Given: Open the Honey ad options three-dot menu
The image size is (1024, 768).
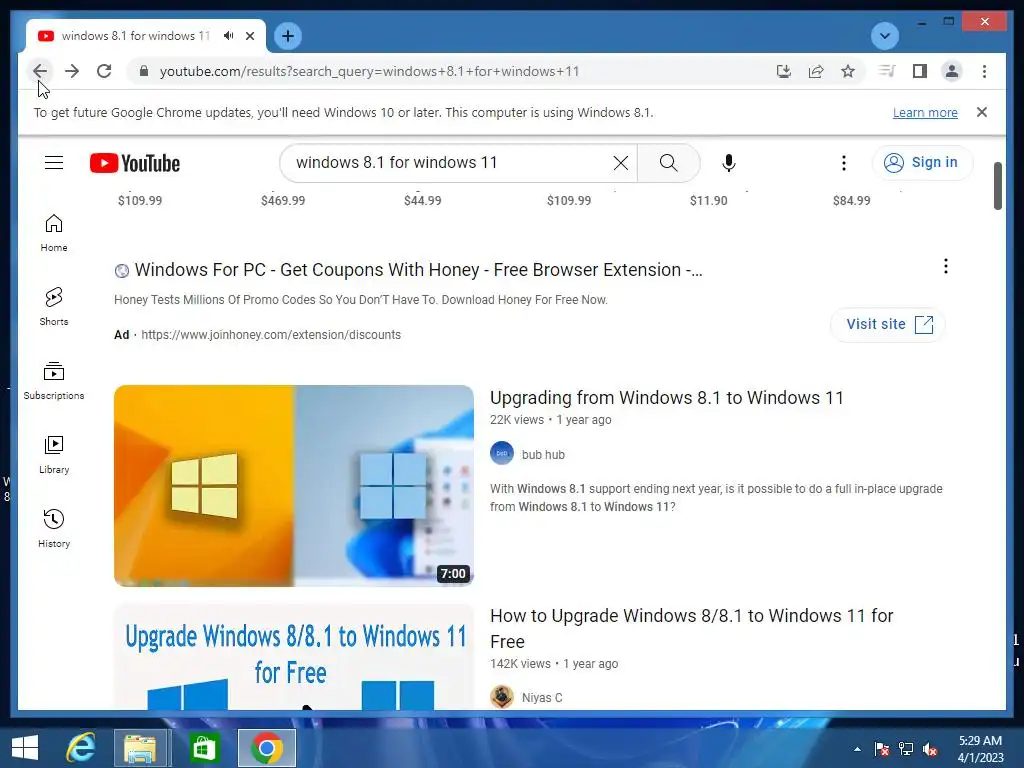Looking at the screenshot, I should 946,266.
